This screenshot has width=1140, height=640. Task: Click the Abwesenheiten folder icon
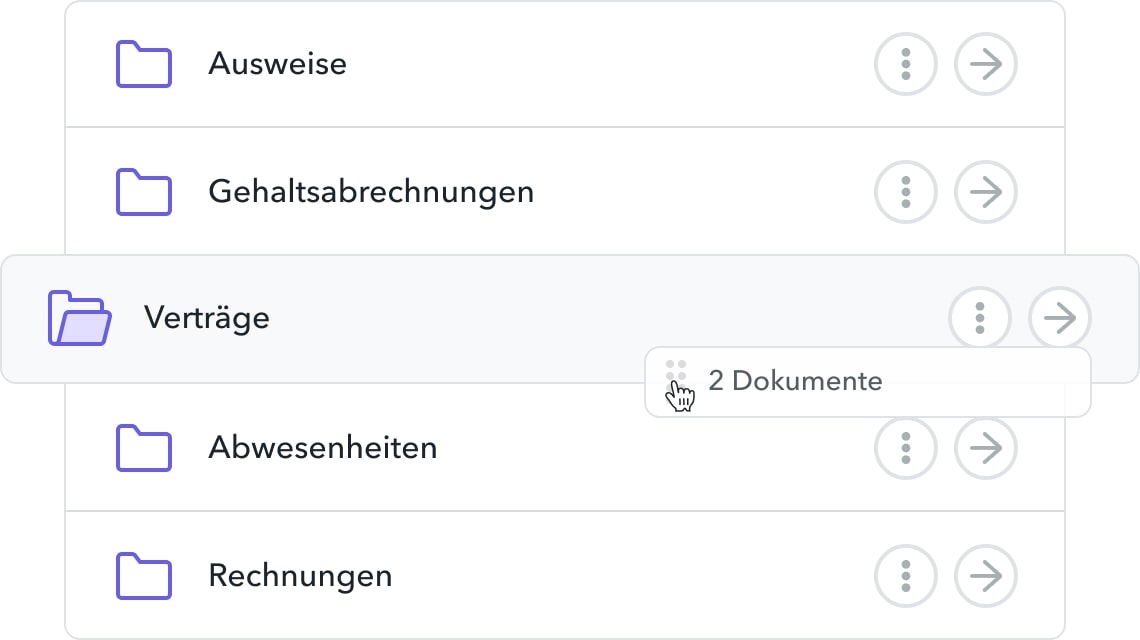tap(144, 447)
